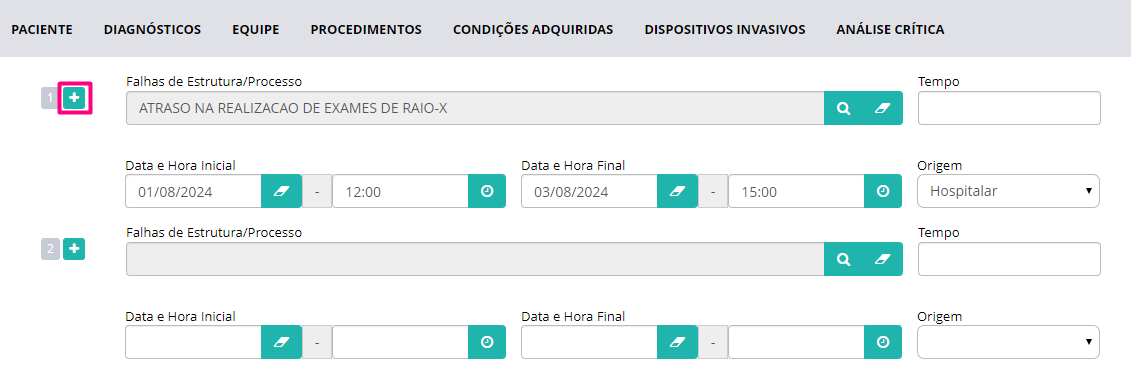1131x383 pixels.
Task: Click the Tempo input field in row 1
Action: click(1009, 108)
